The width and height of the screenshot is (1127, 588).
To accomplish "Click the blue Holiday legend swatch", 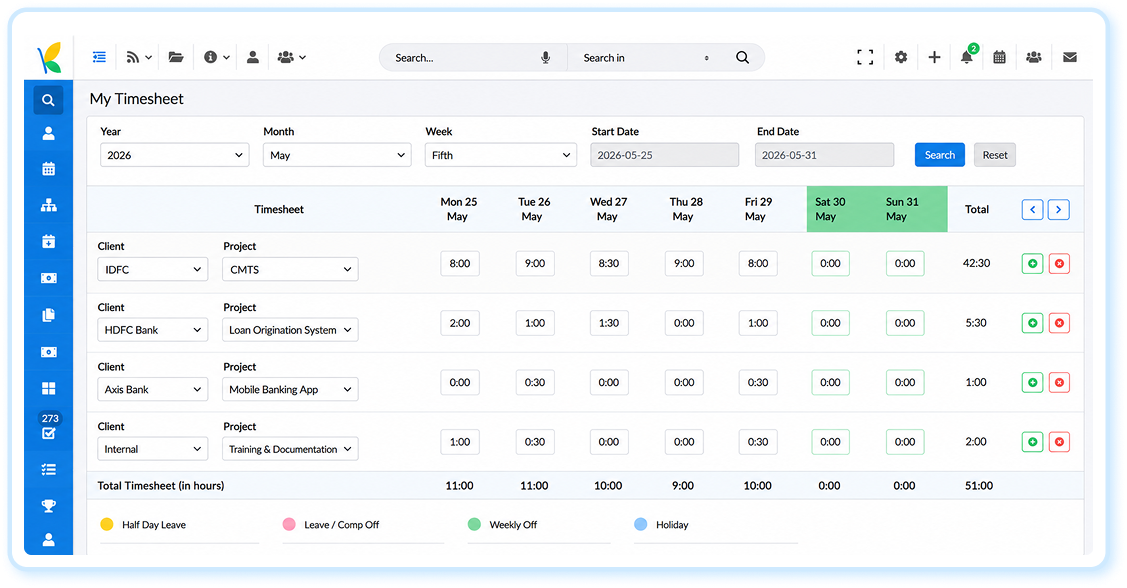I will (x=640, y=524).
